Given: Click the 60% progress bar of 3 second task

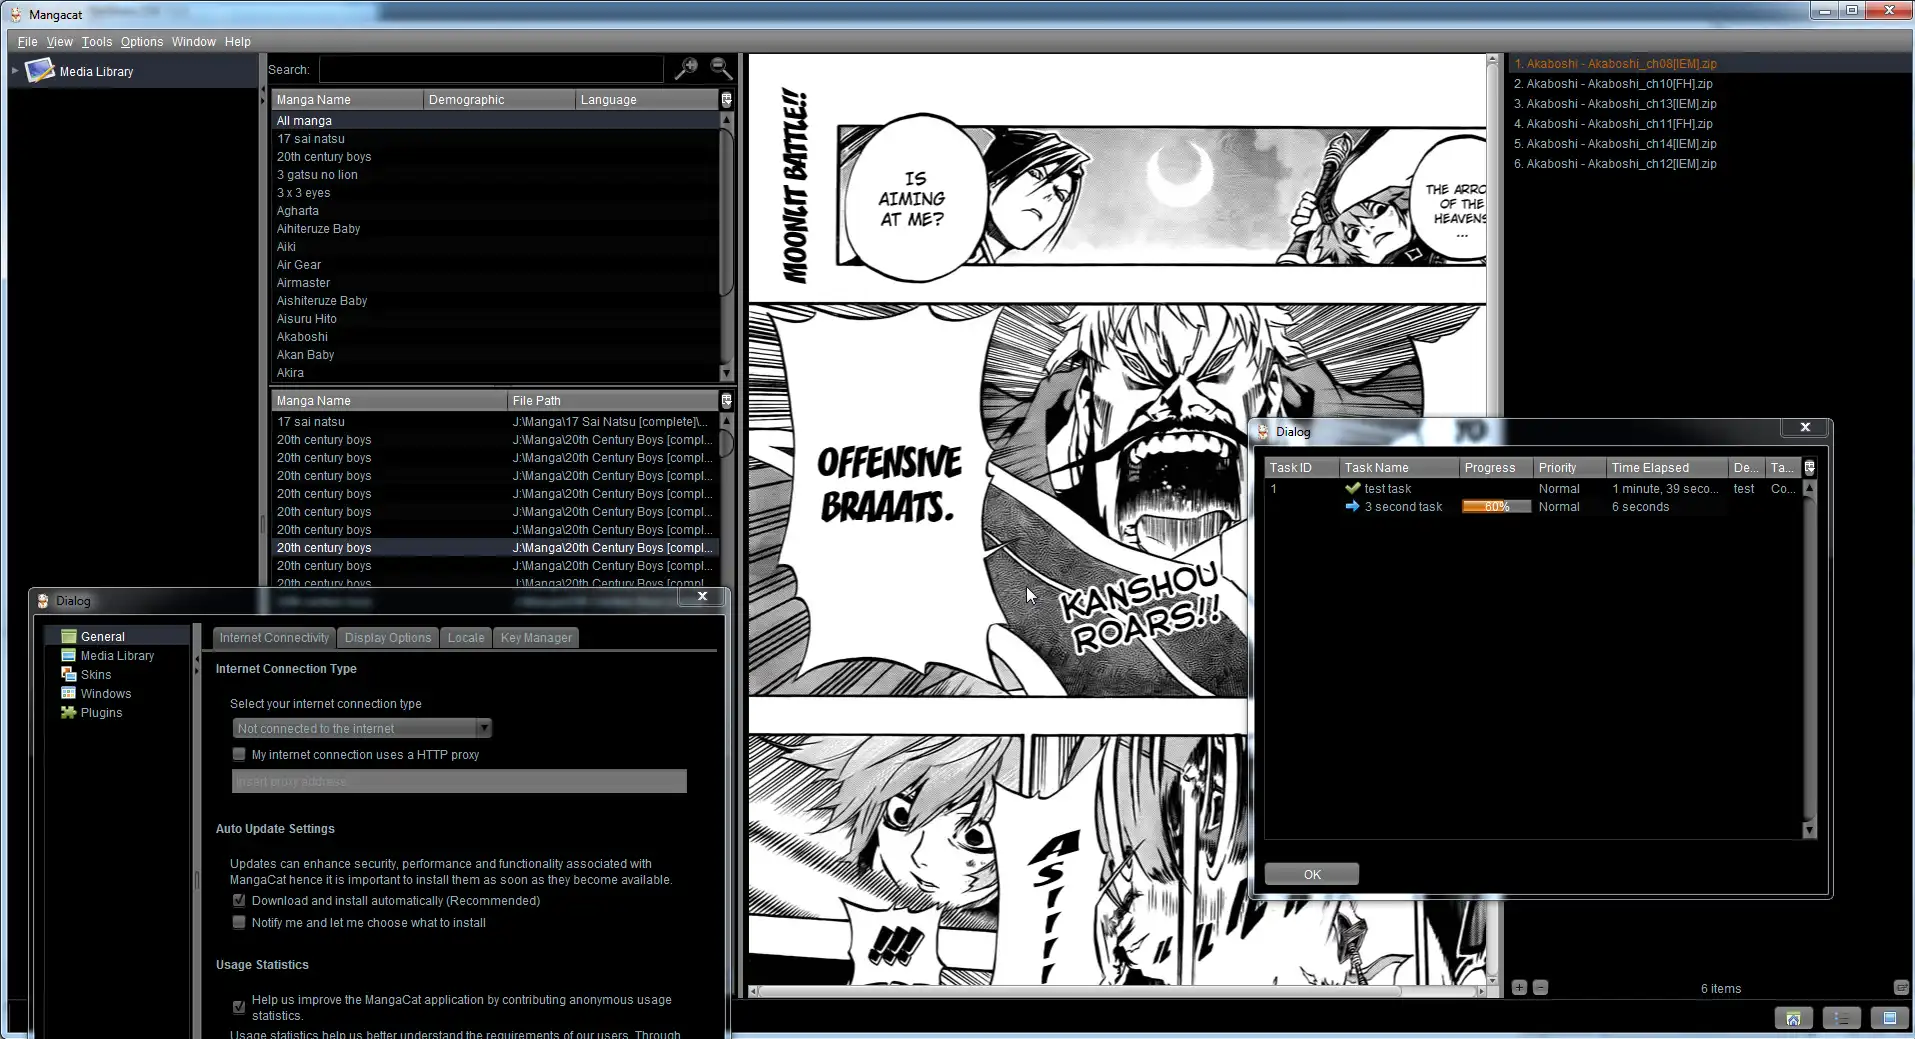Looking at the screenshot, I should (1496, 506).
